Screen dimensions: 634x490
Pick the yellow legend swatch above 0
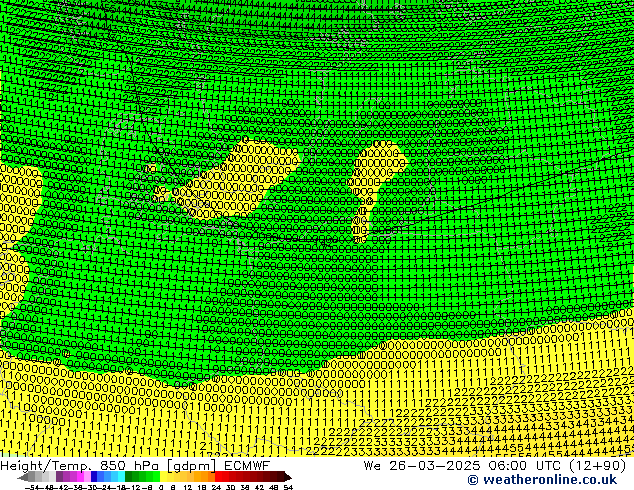pos(164,476)
